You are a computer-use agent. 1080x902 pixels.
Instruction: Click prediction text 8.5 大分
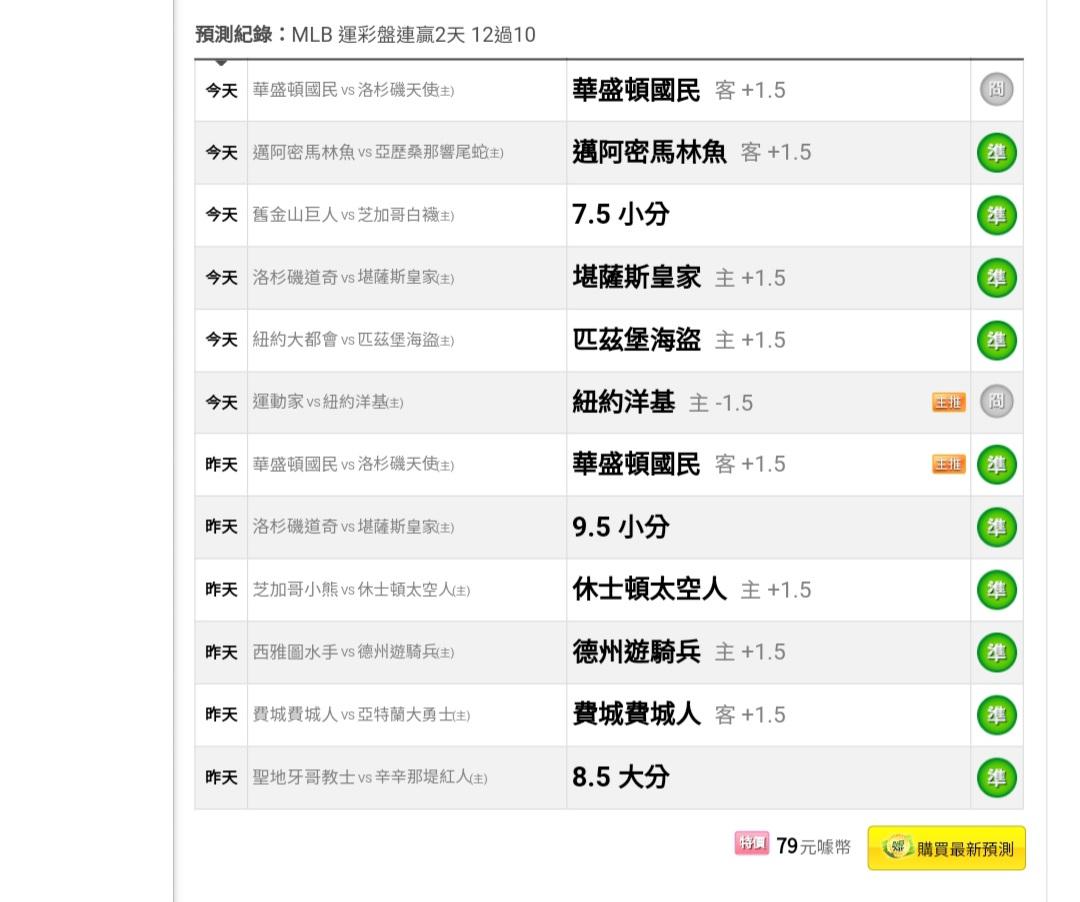[621, 777]
